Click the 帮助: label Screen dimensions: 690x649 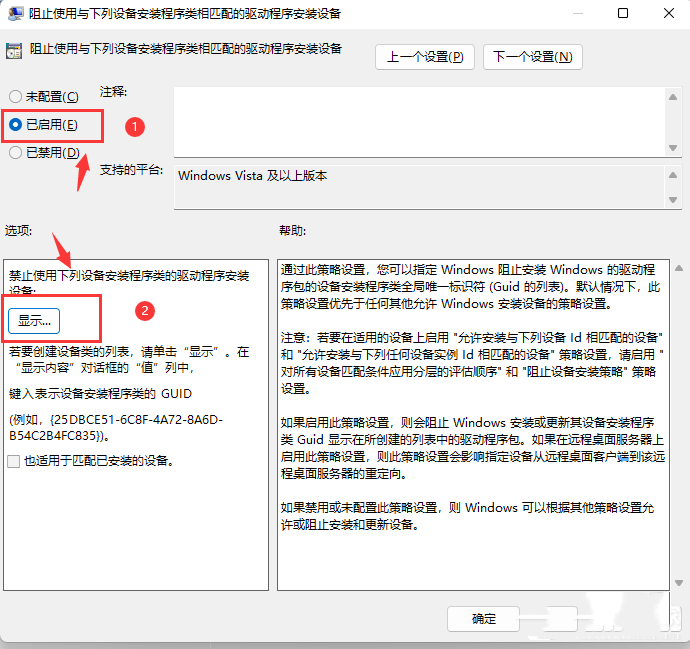tap(292, 231)
